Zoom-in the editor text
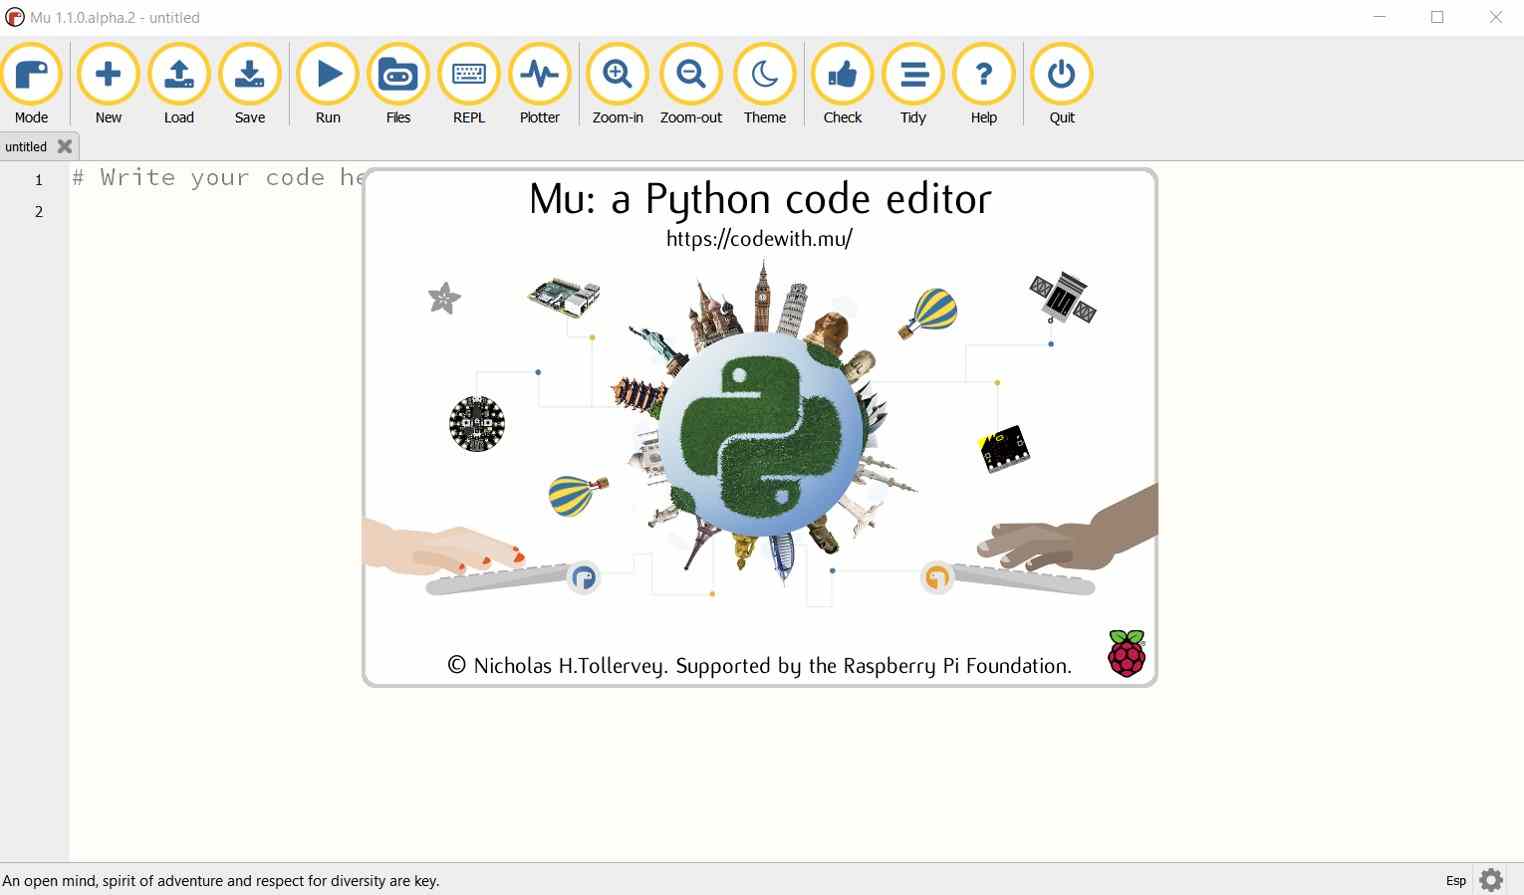This screenshot has width=1524, height=895. (617, 84)
